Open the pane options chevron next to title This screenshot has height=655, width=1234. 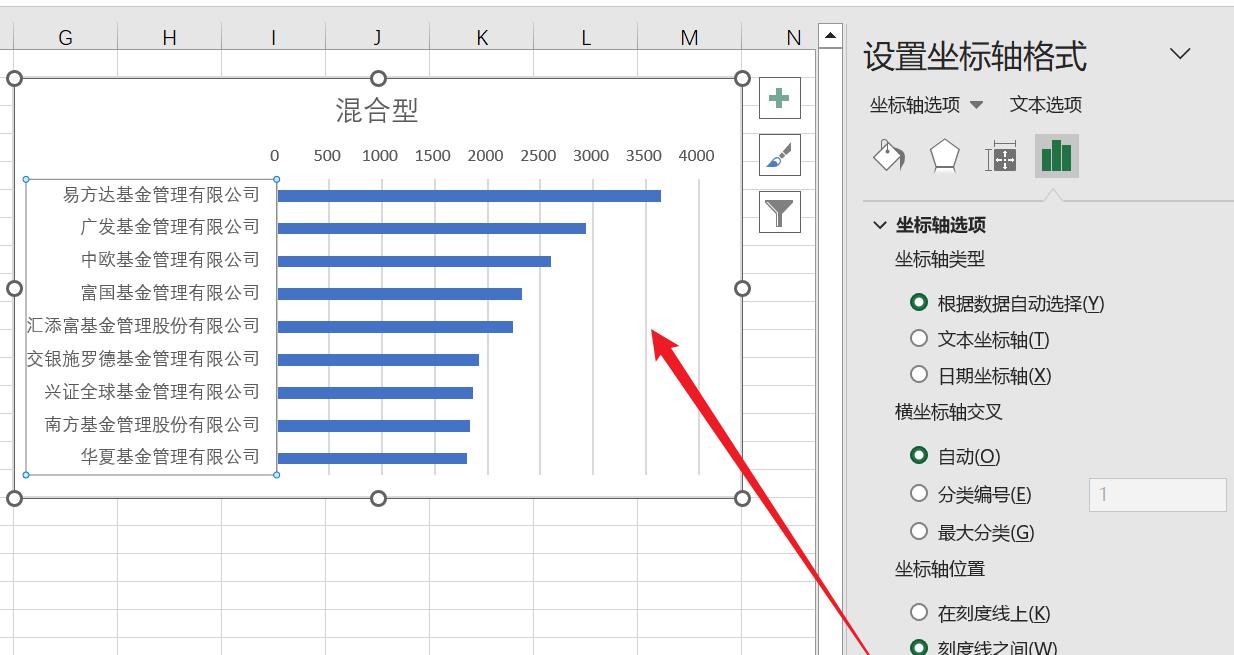1180,54
